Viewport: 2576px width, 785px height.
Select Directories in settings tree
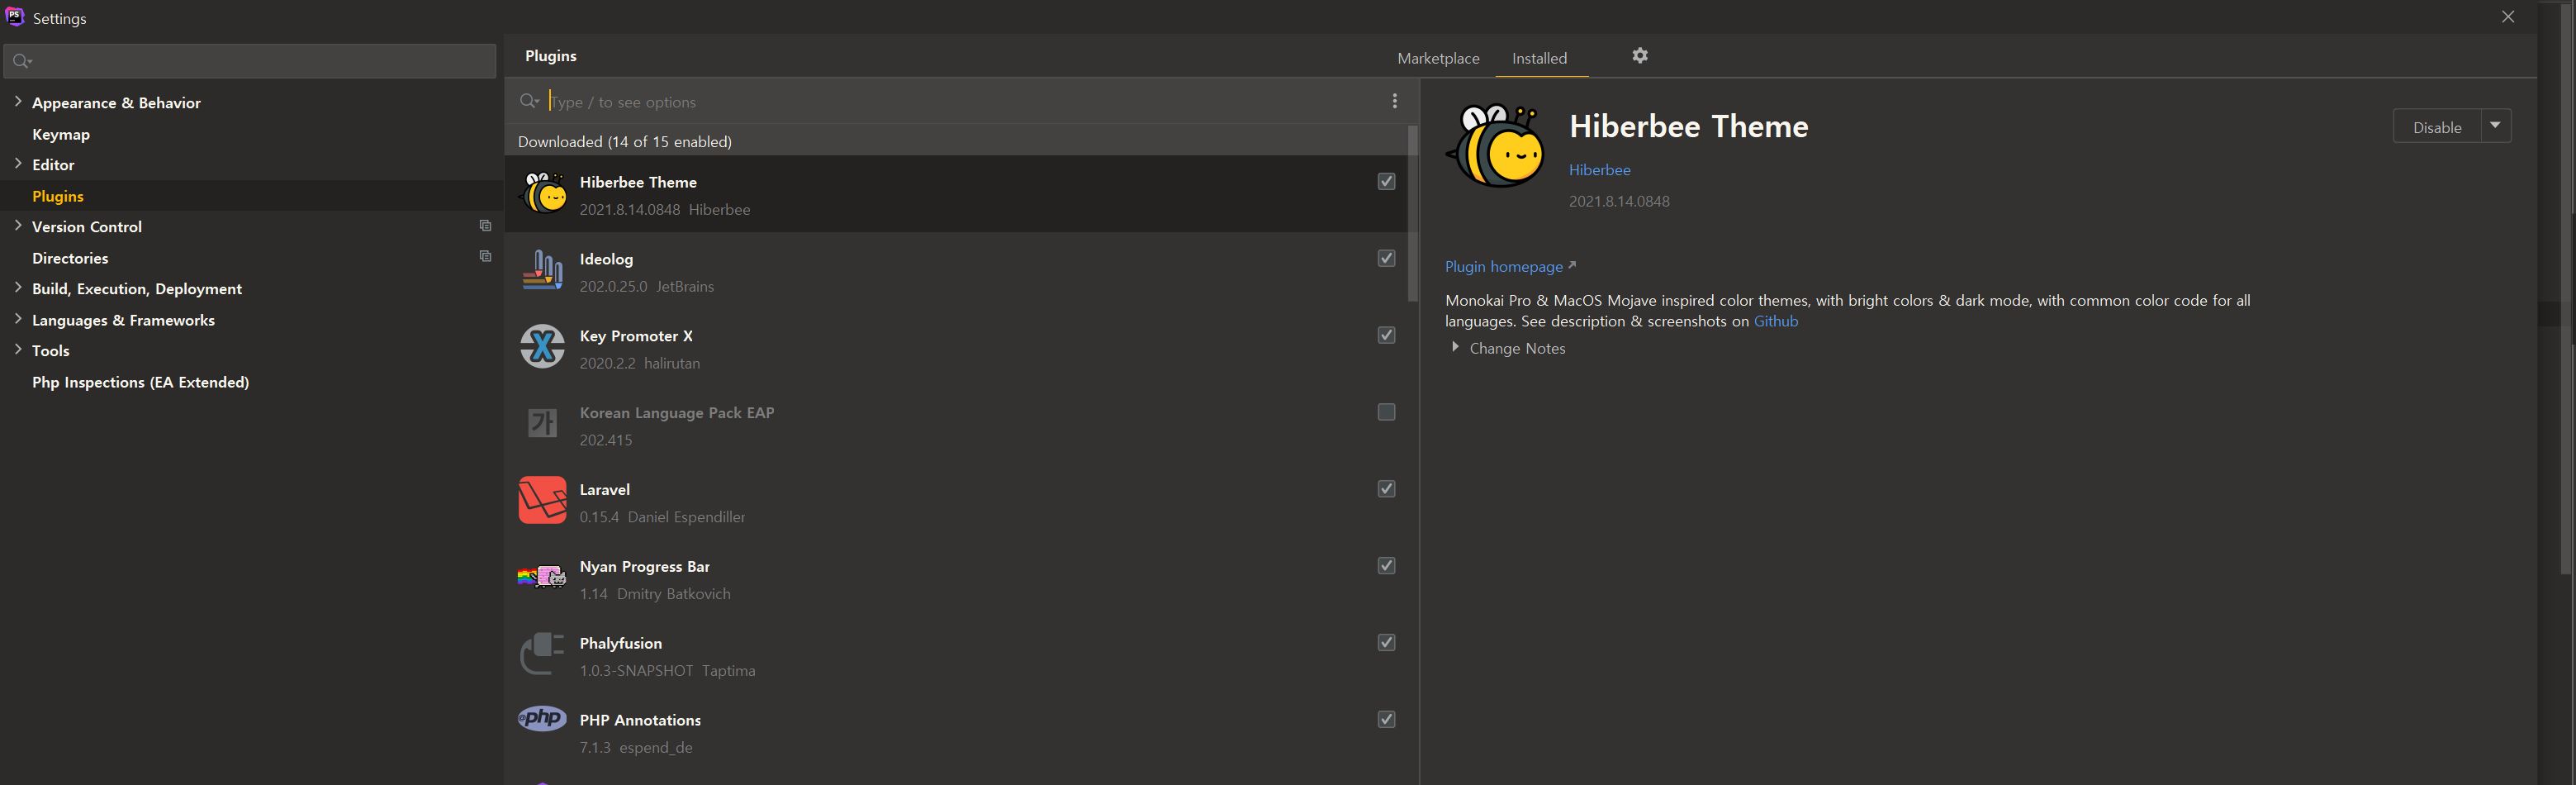pos(70,258)
